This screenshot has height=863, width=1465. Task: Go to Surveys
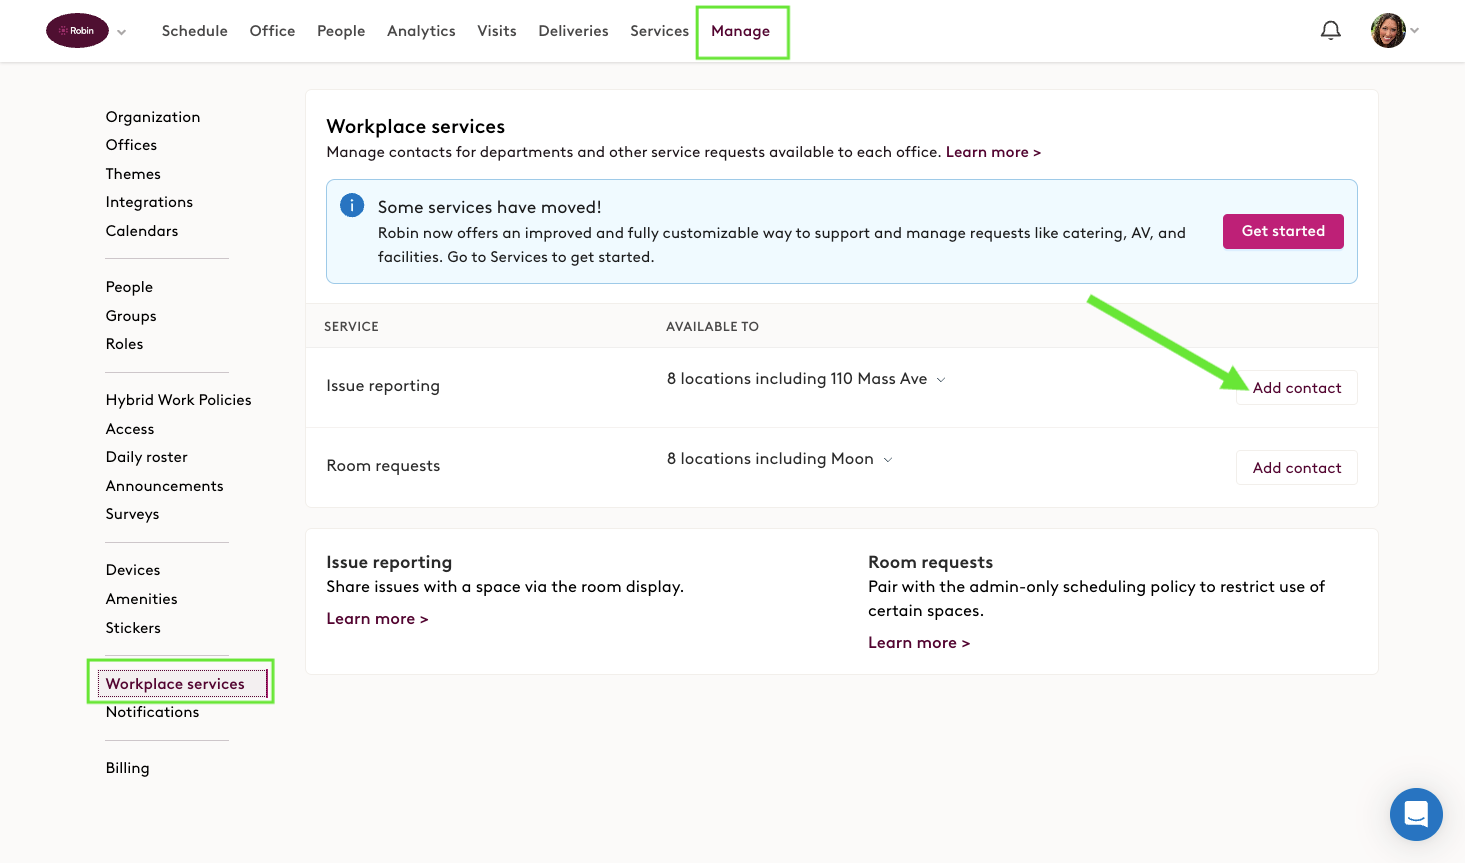132,514
